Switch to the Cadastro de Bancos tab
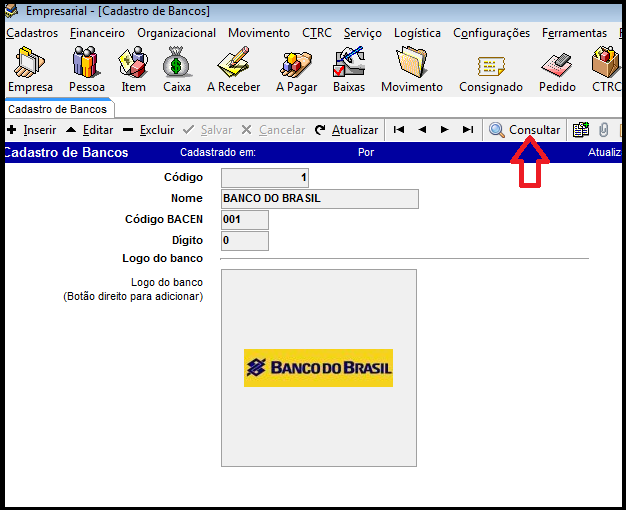 [x=57, y=109]
